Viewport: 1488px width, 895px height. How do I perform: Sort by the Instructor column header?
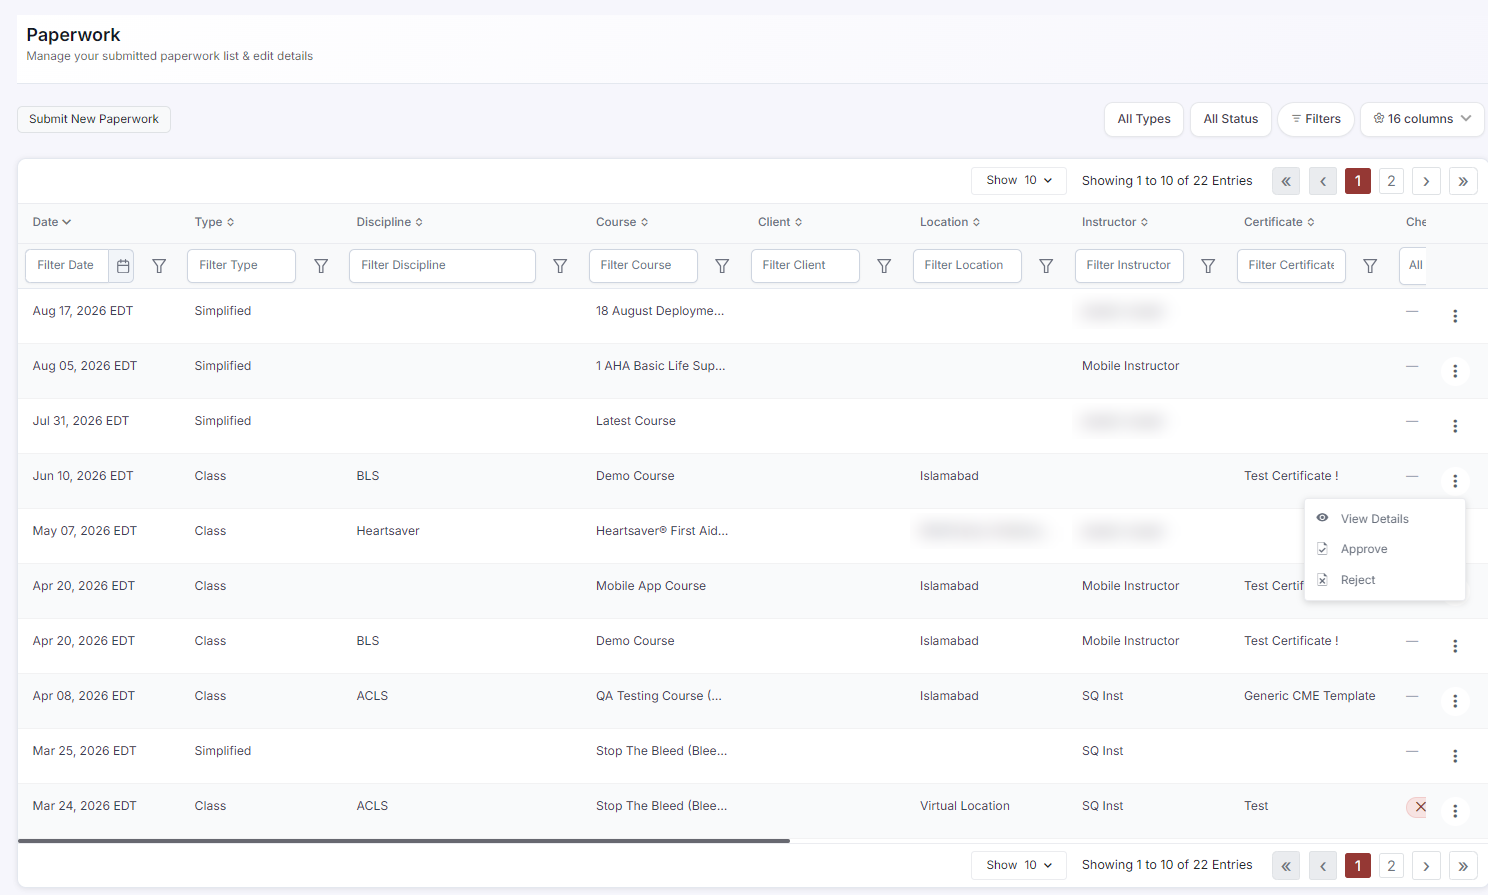(x=1115, y=222)
